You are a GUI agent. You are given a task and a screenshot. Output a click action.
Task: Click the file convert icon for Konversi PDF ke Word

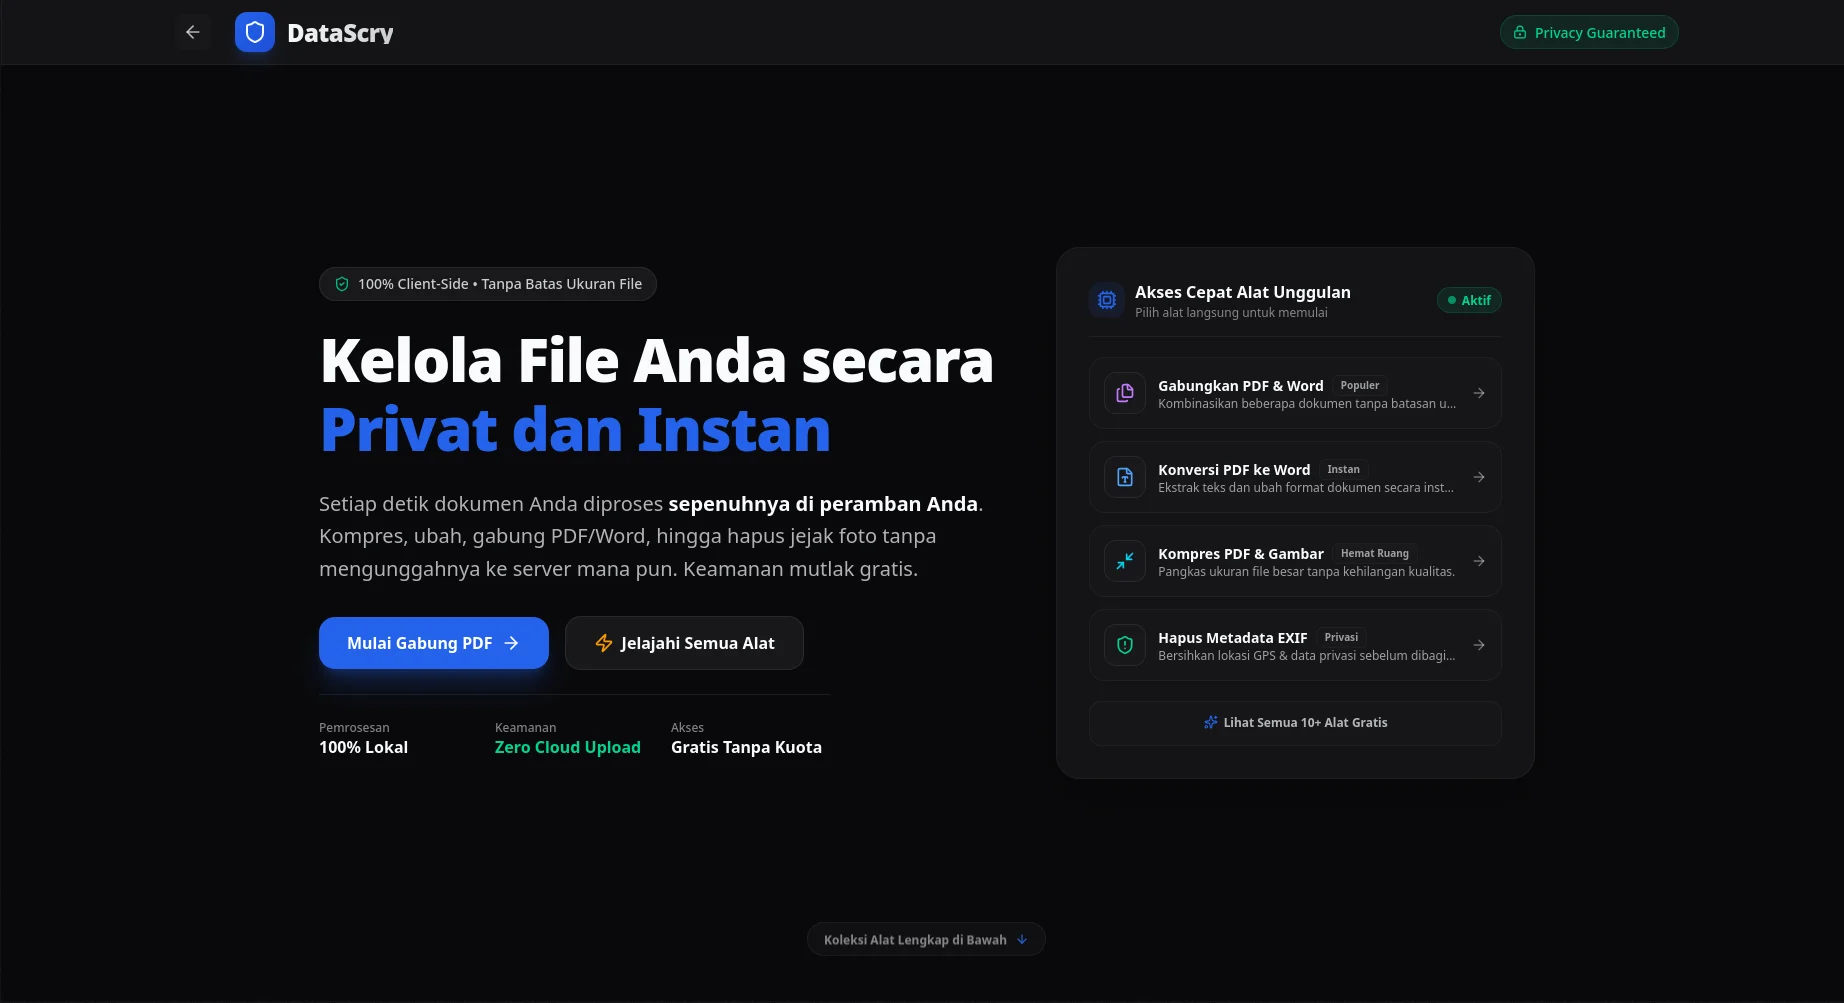(x=1125, y=477)
